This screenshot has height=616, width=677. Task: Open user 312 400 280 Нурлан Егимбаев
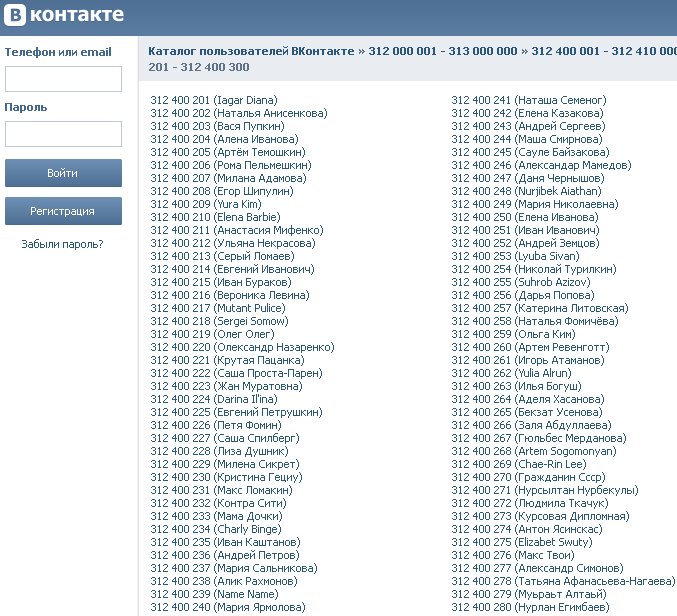530,607
